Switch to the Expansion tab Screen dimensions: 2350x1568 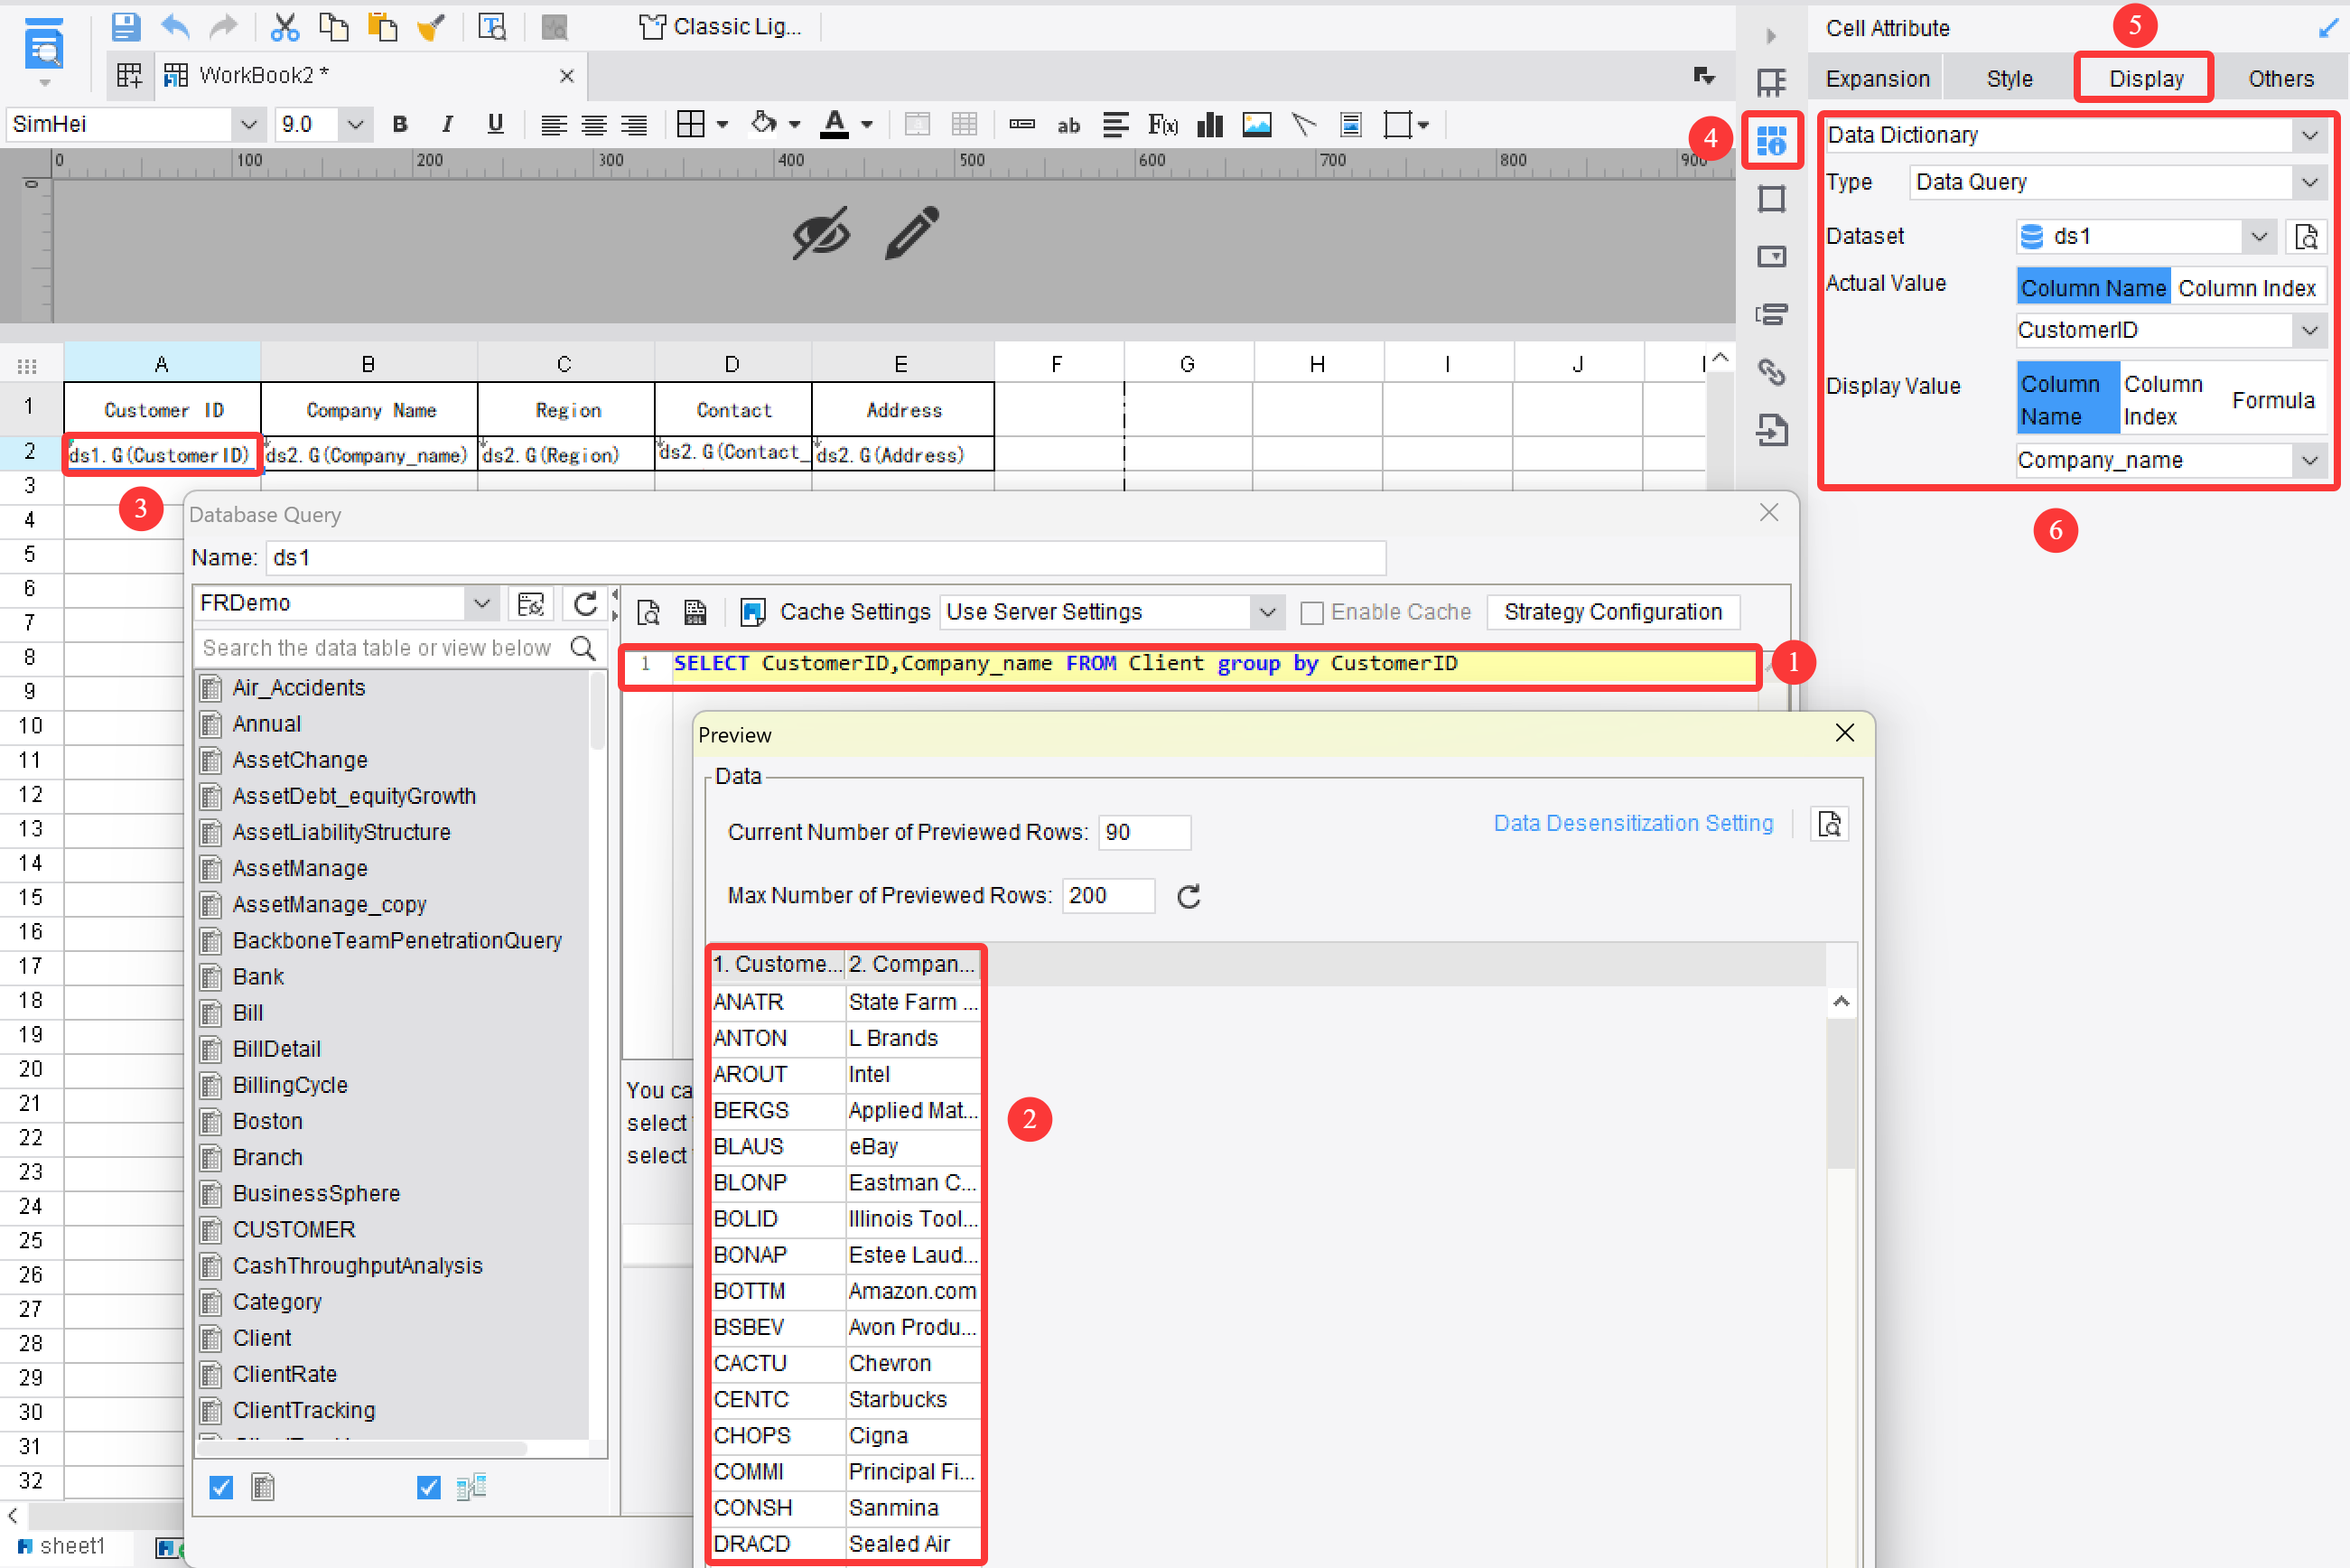tap(1877, 78)
